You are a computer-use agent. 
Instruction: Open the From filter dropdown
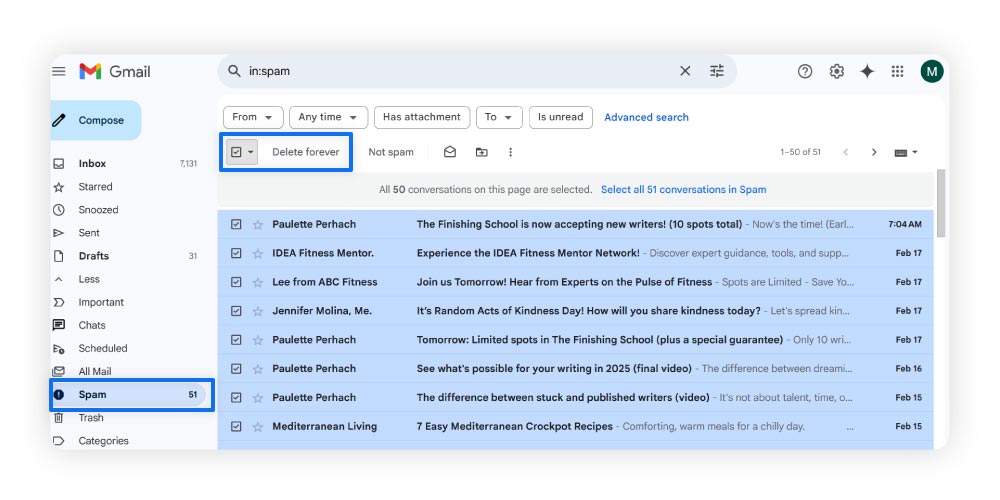tap(253, 117)
